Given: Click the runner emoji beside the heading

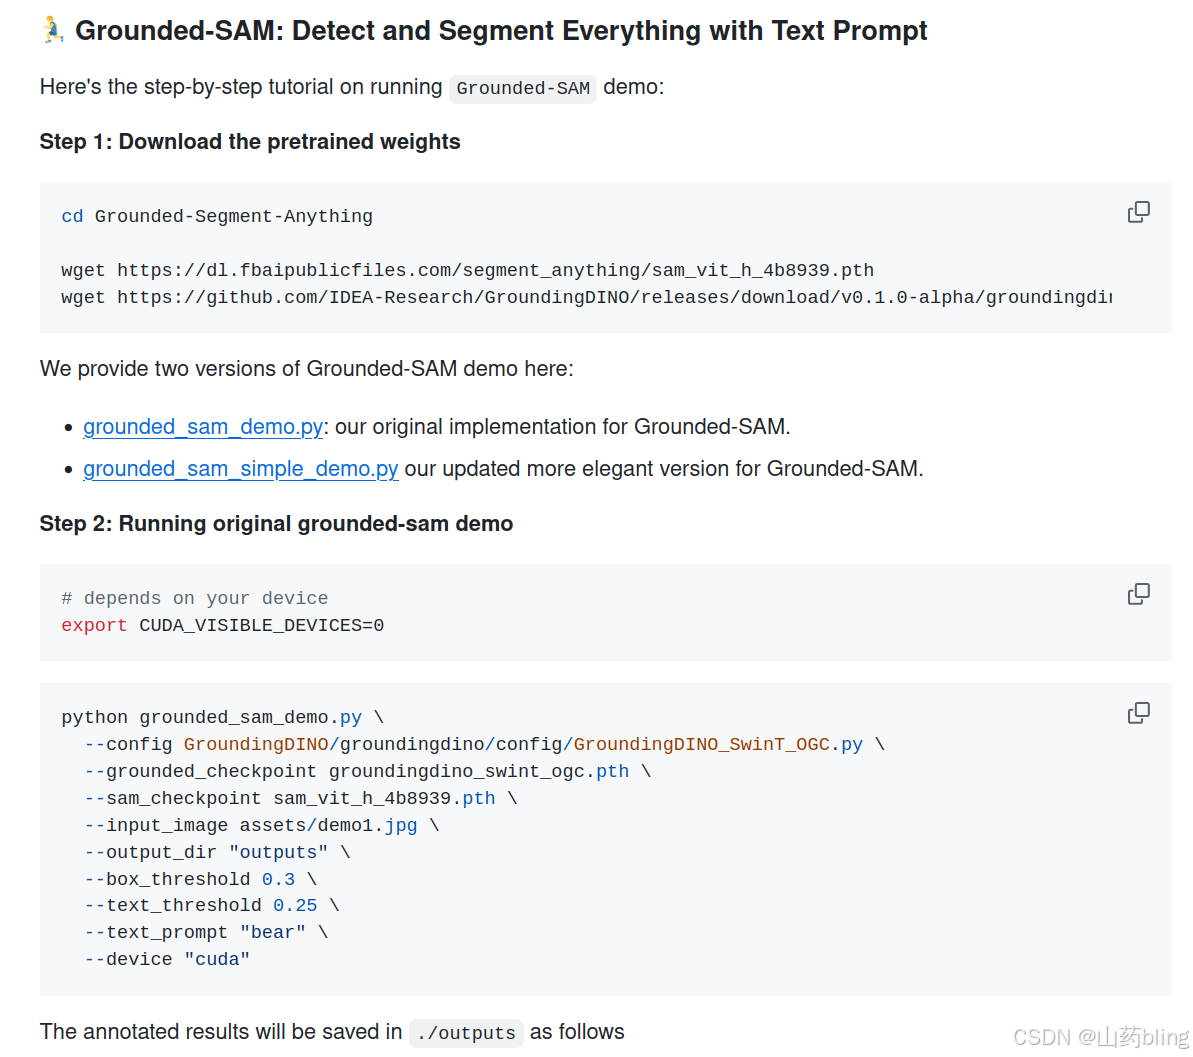Looking at the screenshot, I should coord(52,30).
